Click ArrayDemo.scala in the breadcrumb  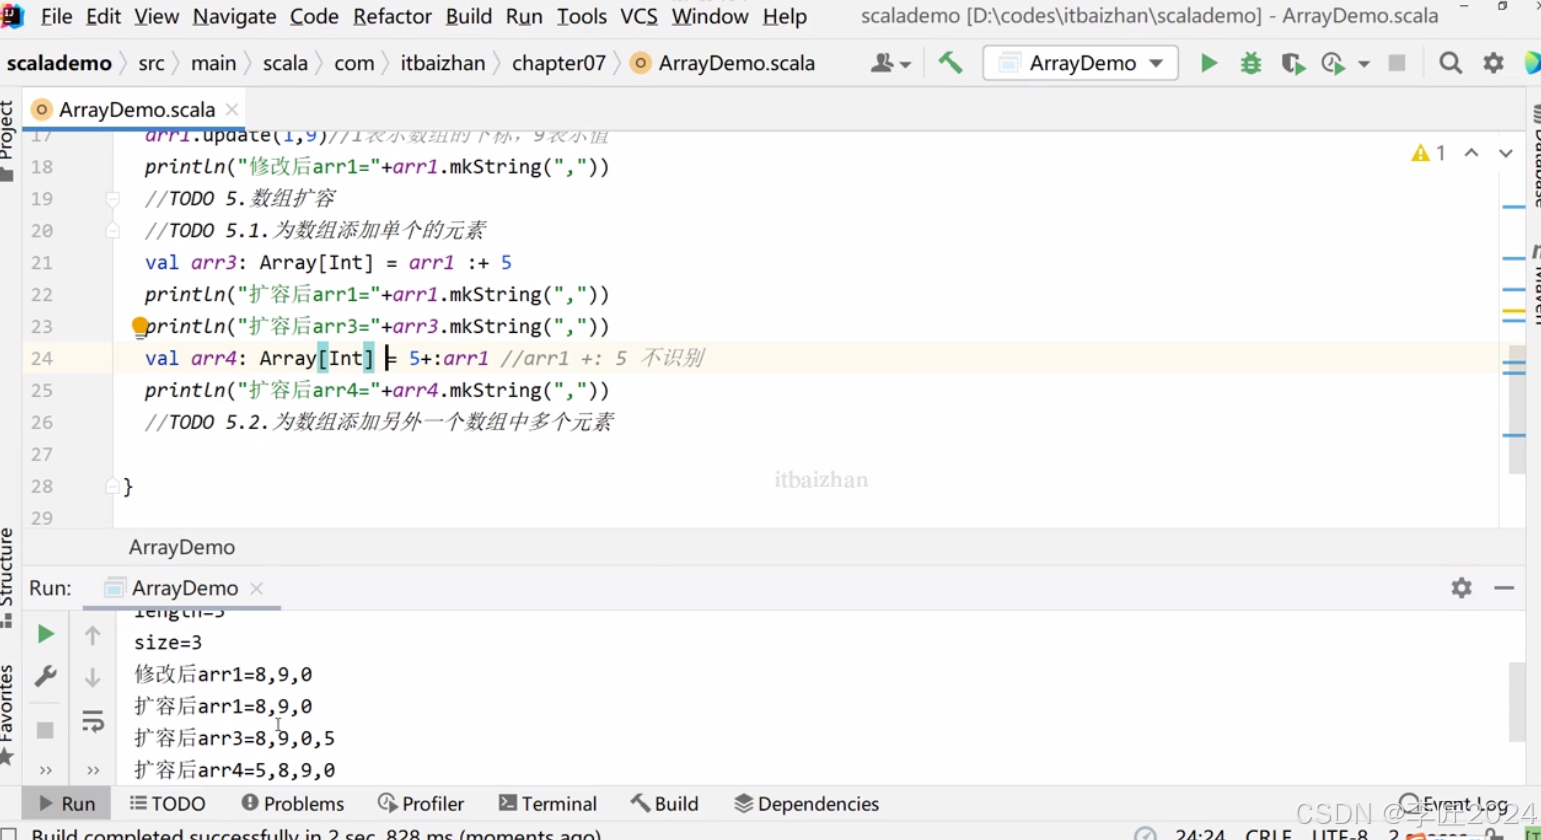click(x=725, y=63)
